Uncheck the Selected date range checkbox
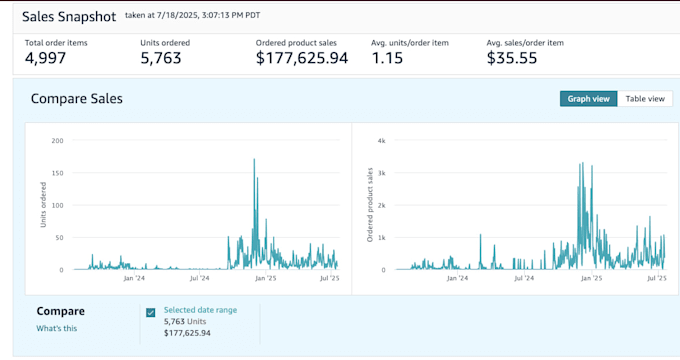 (150, 313)
